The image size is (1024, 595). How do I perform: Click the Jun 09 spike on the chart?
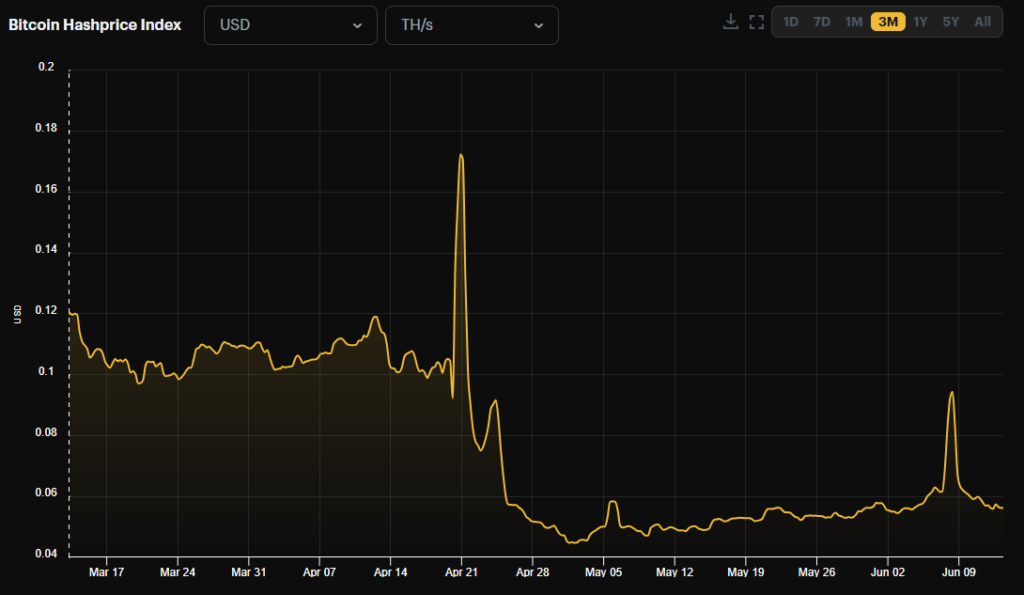951,393
